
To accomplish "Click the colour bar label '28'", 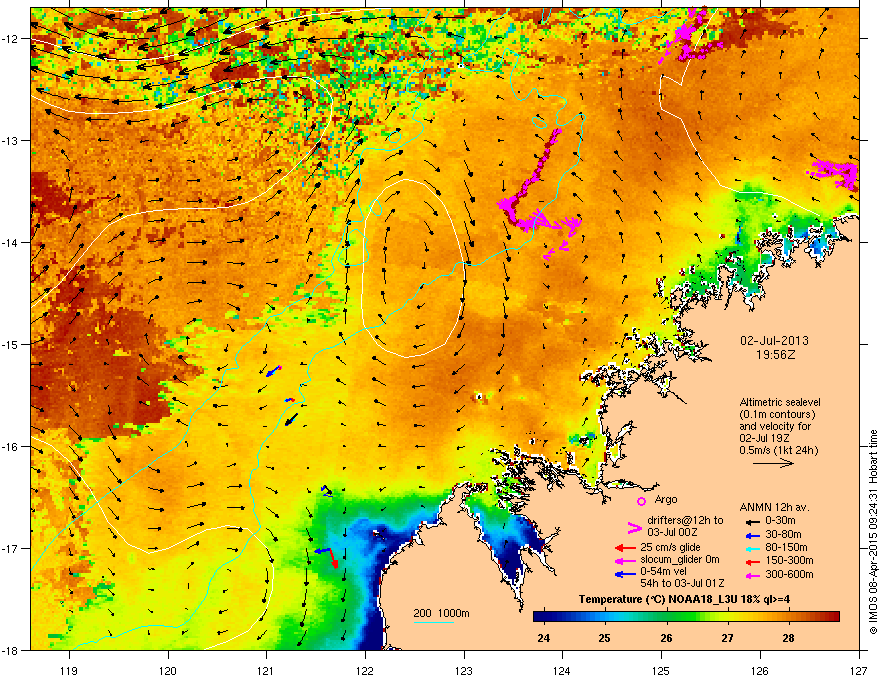I will [x=788, y=638].
